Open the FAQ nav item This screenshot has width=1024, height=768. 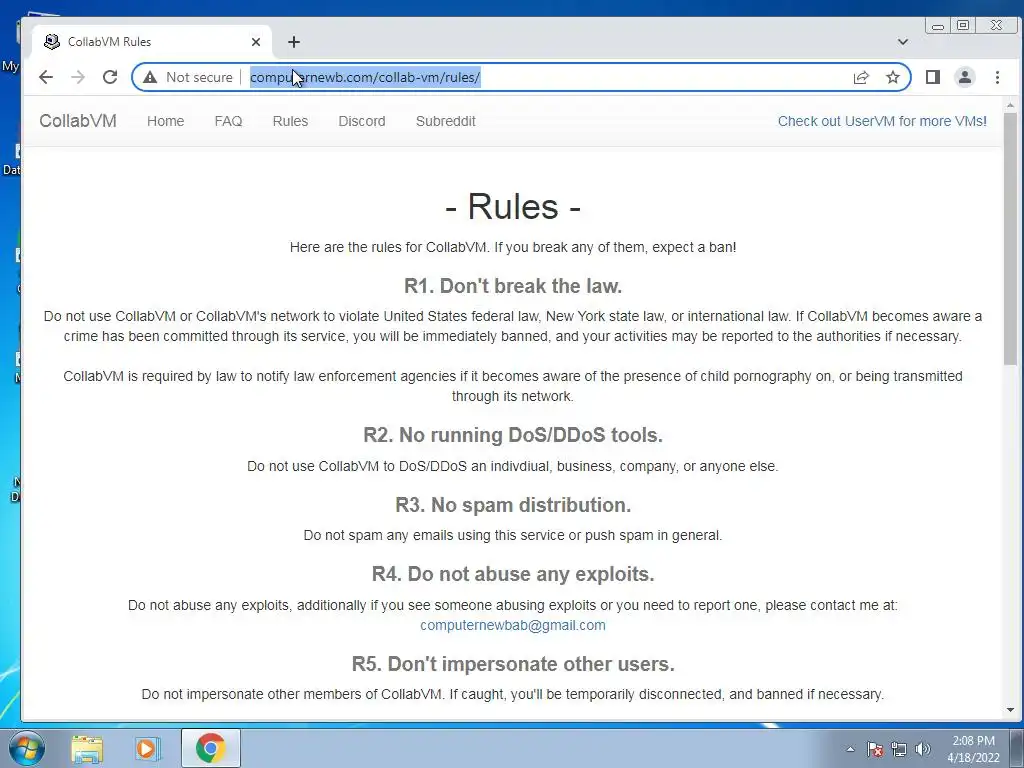tap(228, 121)
